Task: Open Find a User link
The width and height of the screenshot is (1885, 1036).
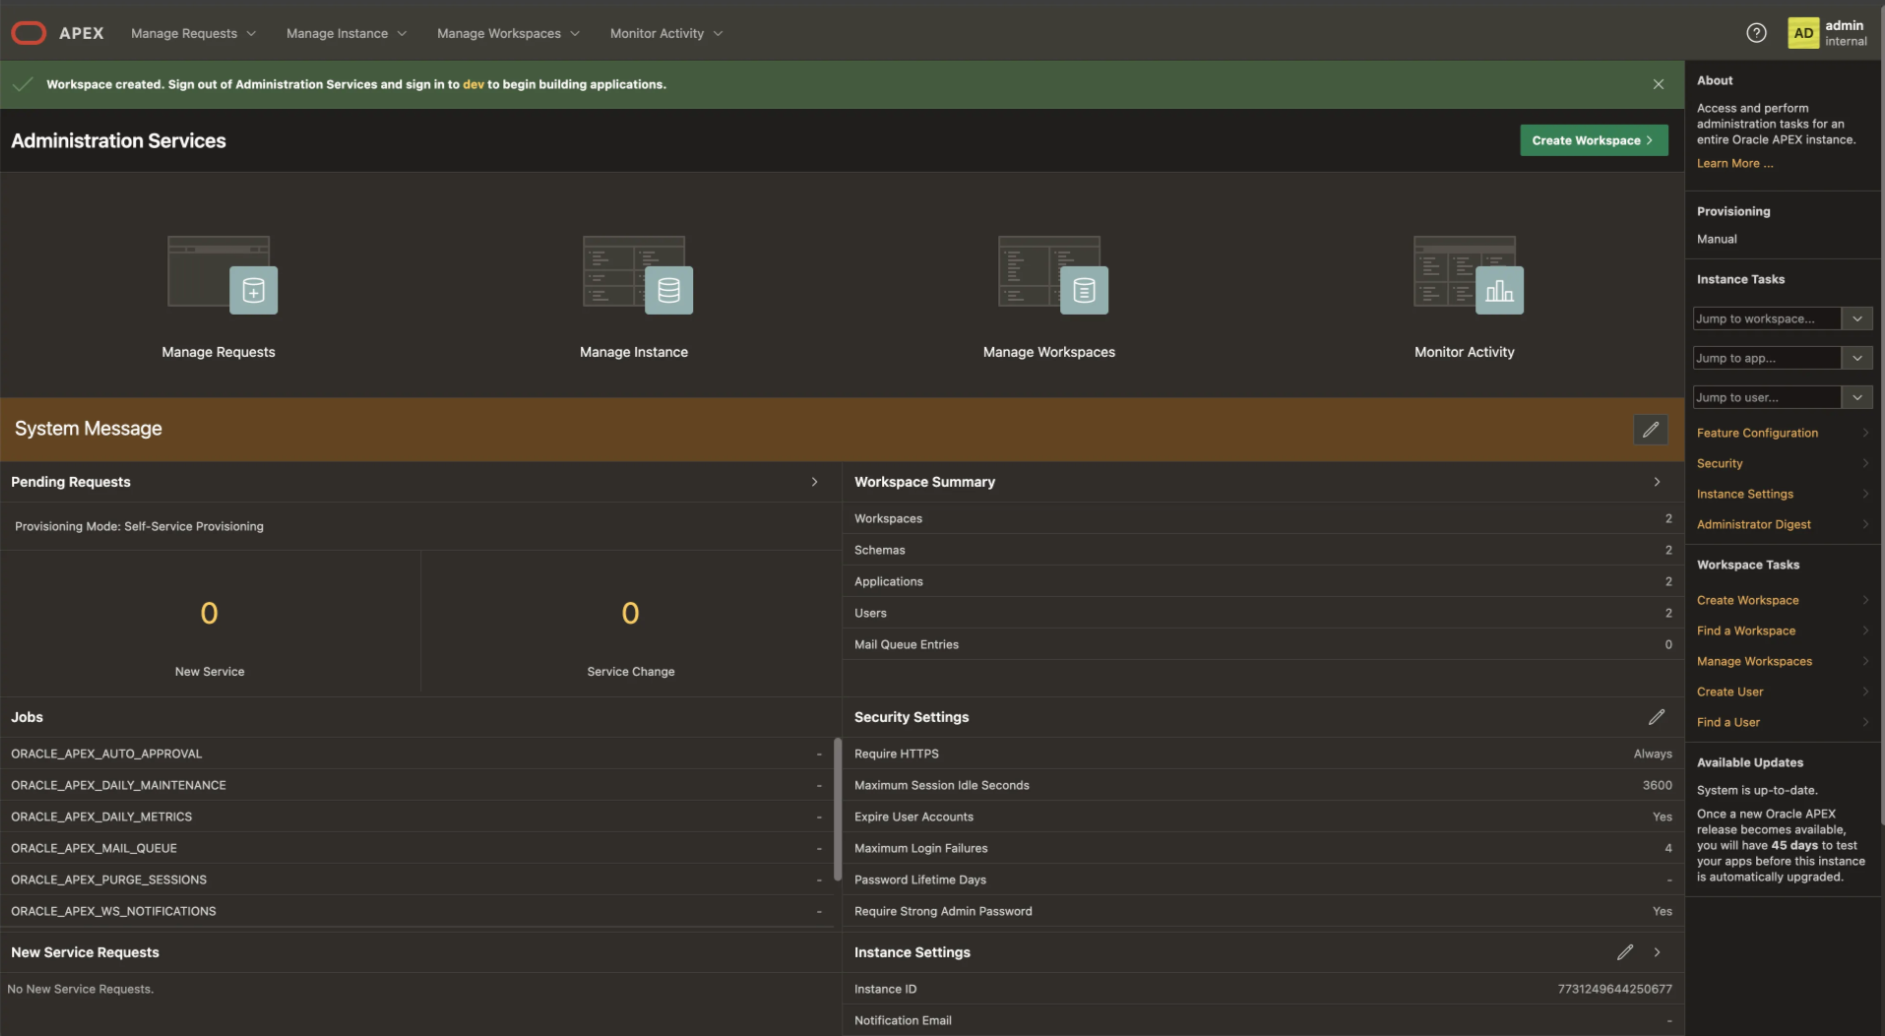Action: (1727, 722)
